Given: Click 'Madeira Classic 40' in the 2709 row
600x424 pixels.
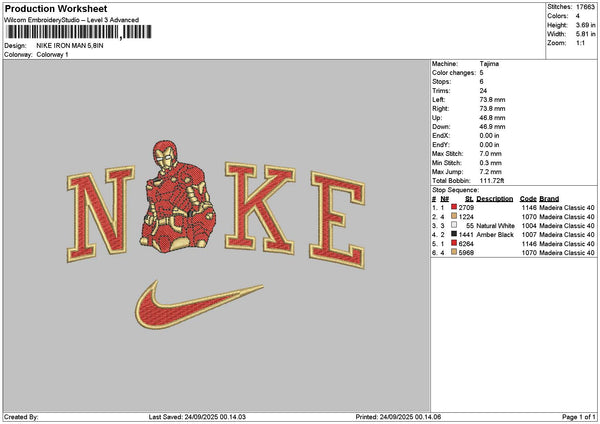Looking at the screenshot, I should 567,208.
